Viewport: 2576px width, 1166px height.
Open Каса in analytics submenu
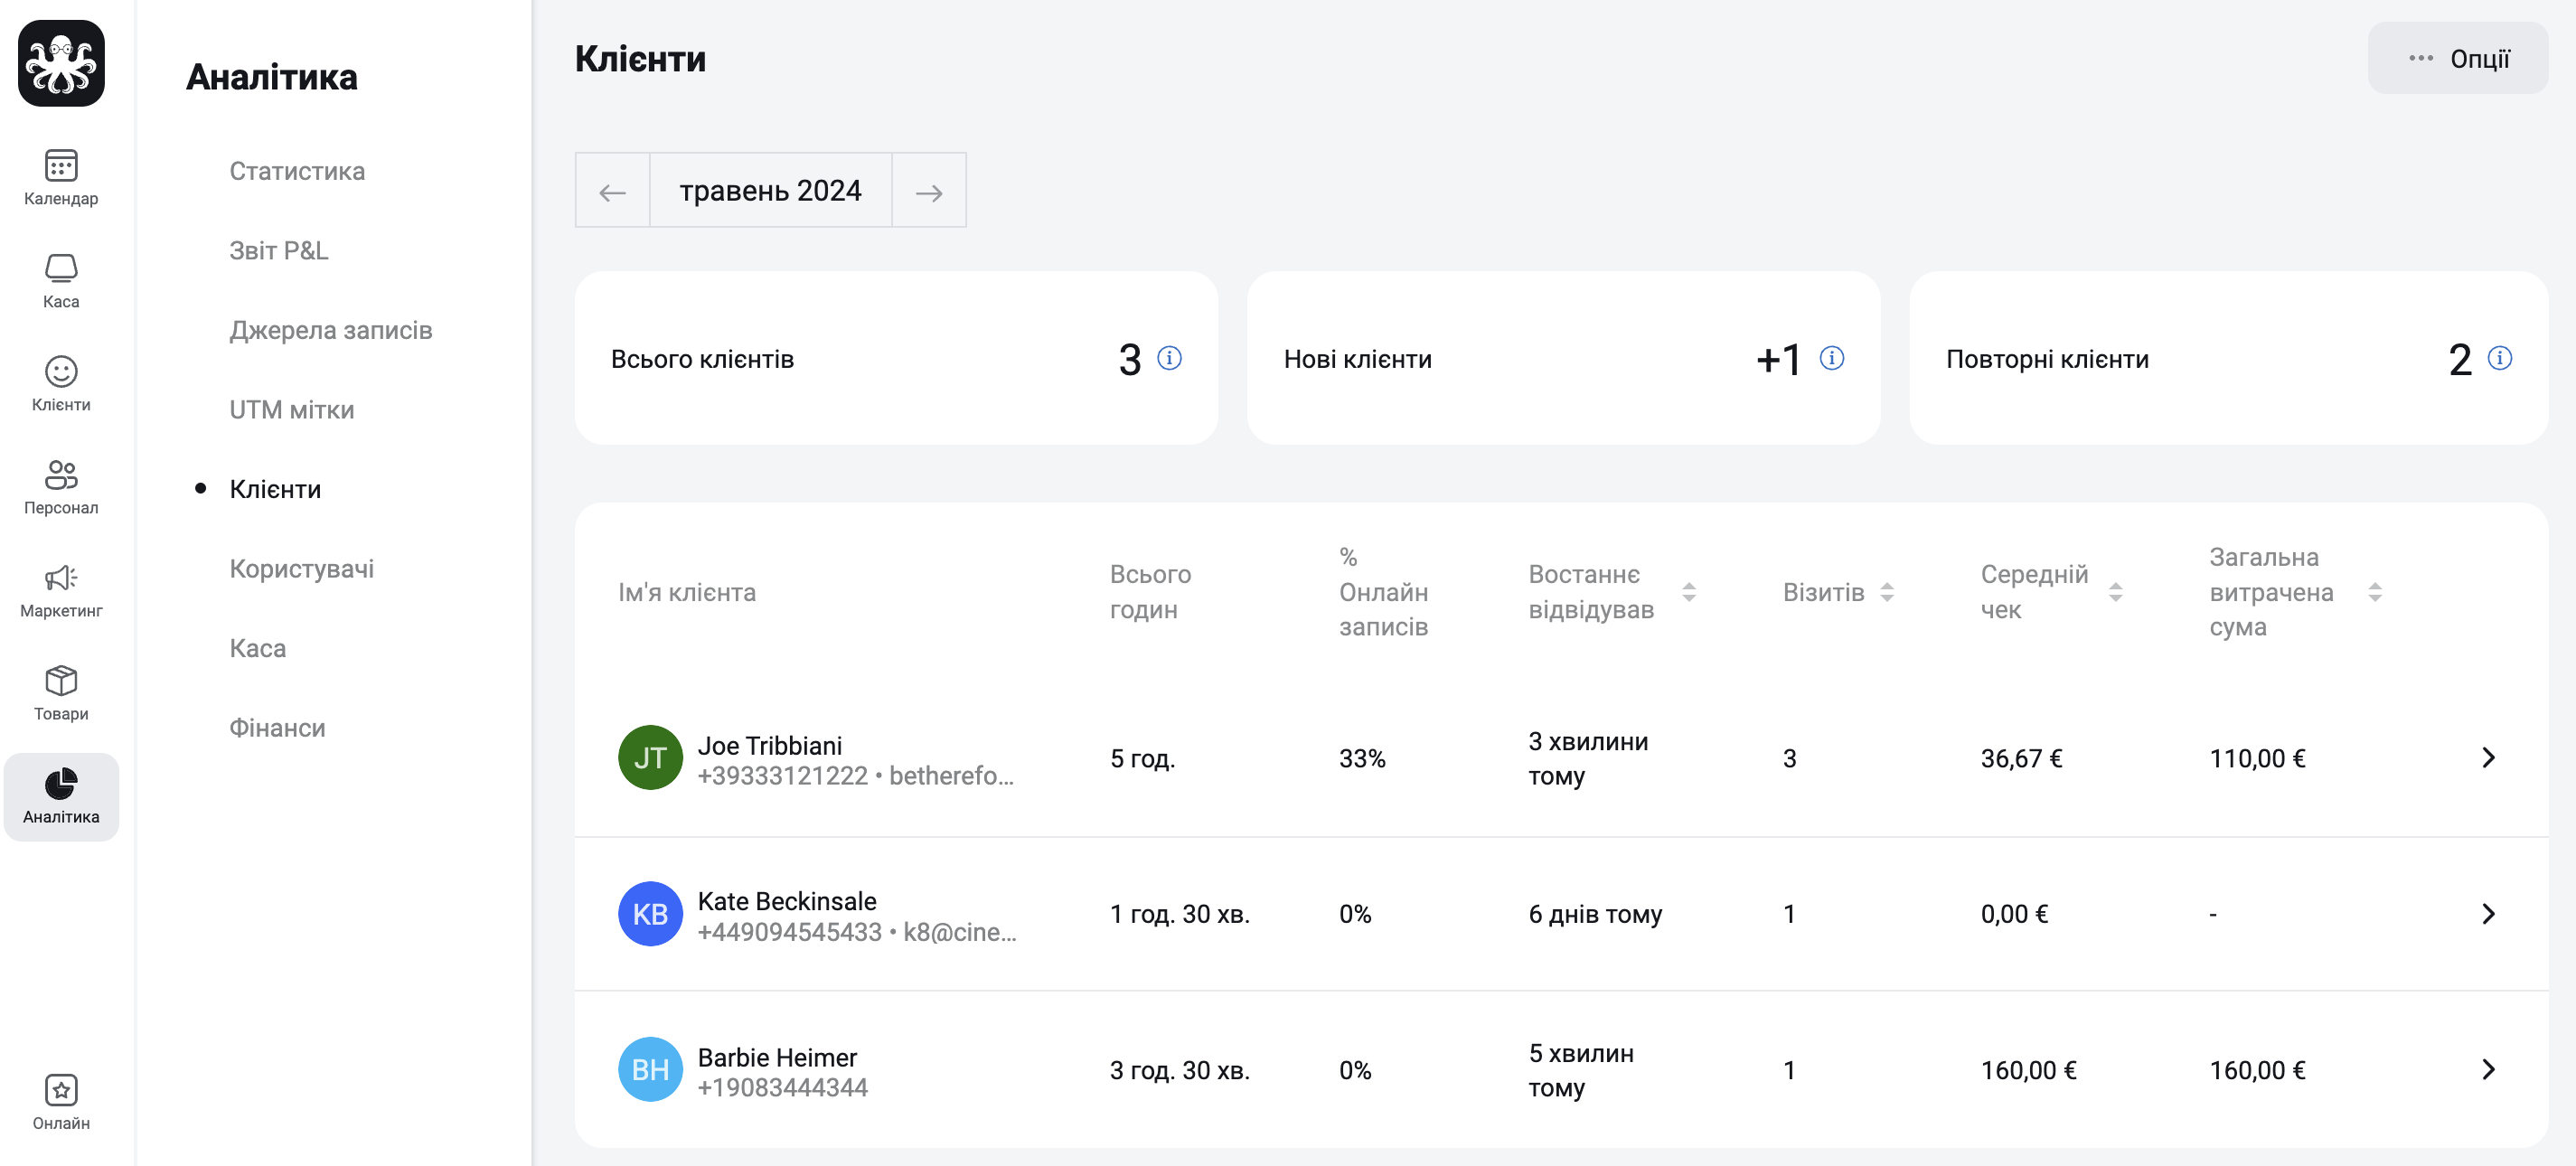coord(258,648)
